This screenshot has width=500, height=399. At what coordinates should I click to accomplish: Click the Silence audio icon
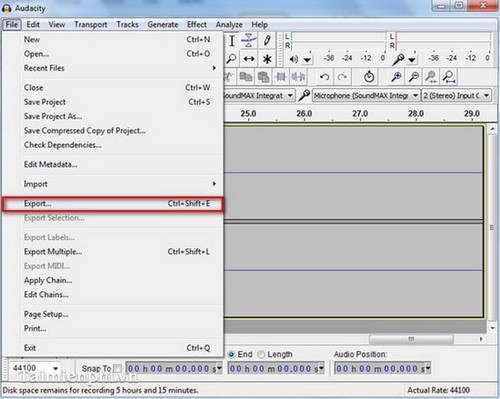298,77
